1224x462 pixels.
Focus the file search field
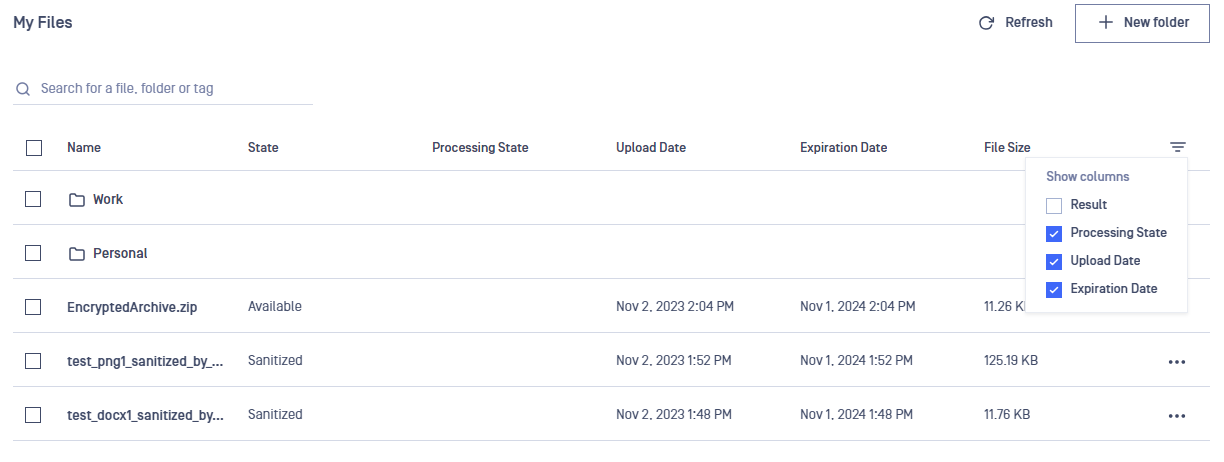[163, 89]
